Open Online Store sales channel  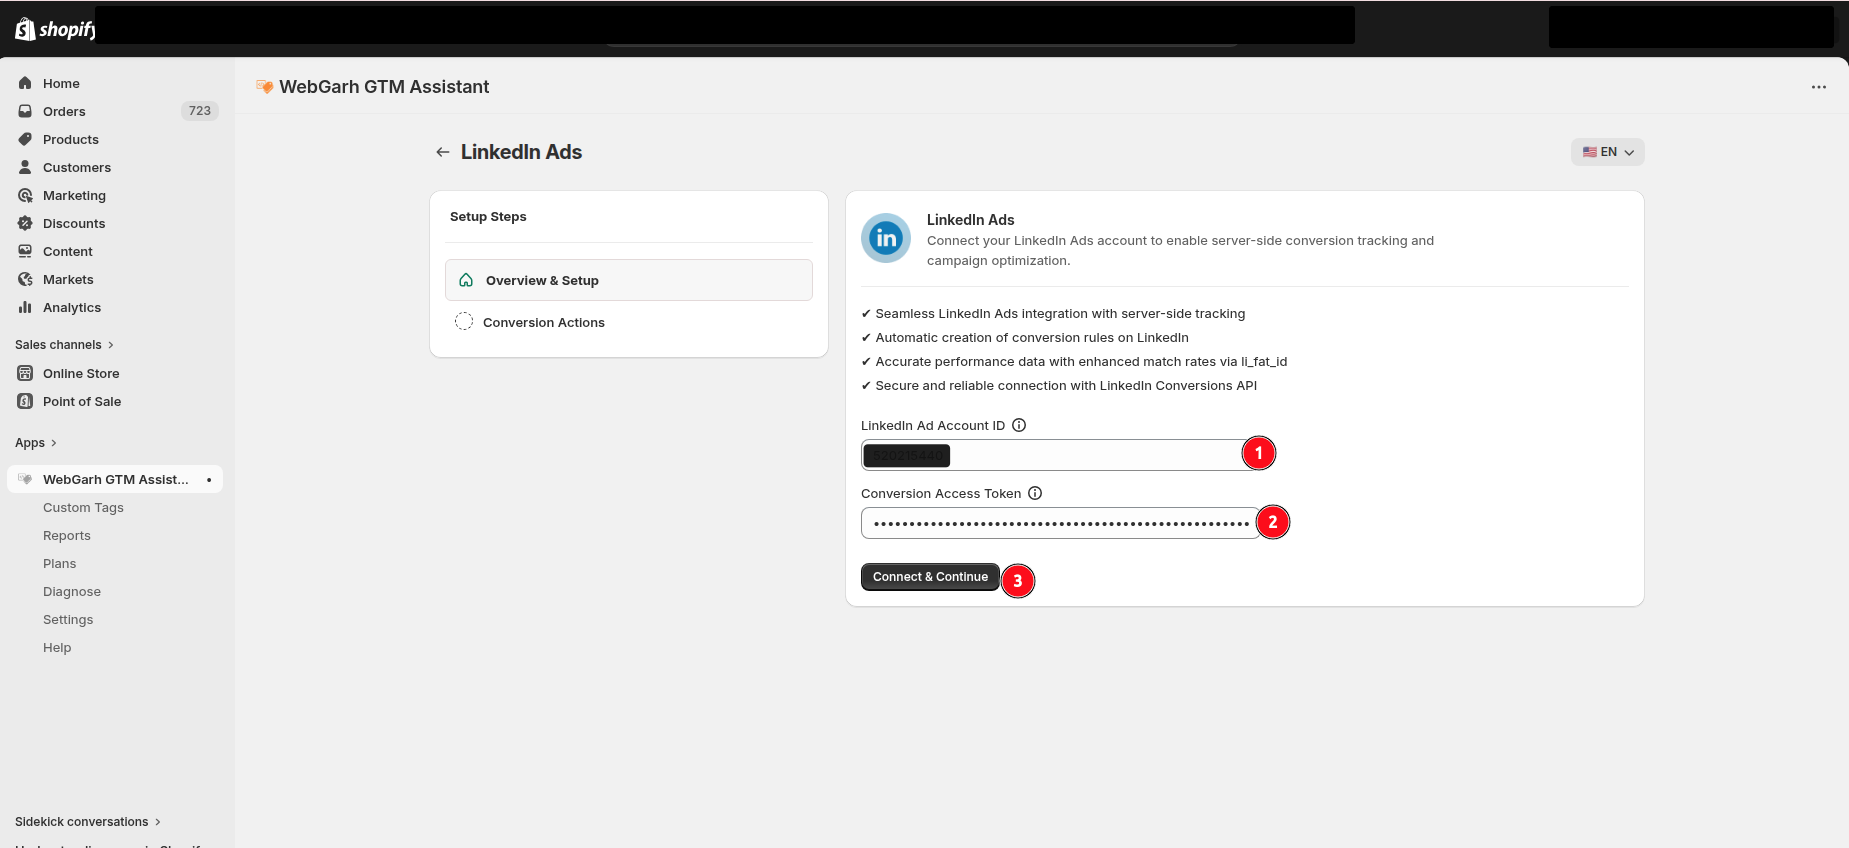tap(115, 373)
